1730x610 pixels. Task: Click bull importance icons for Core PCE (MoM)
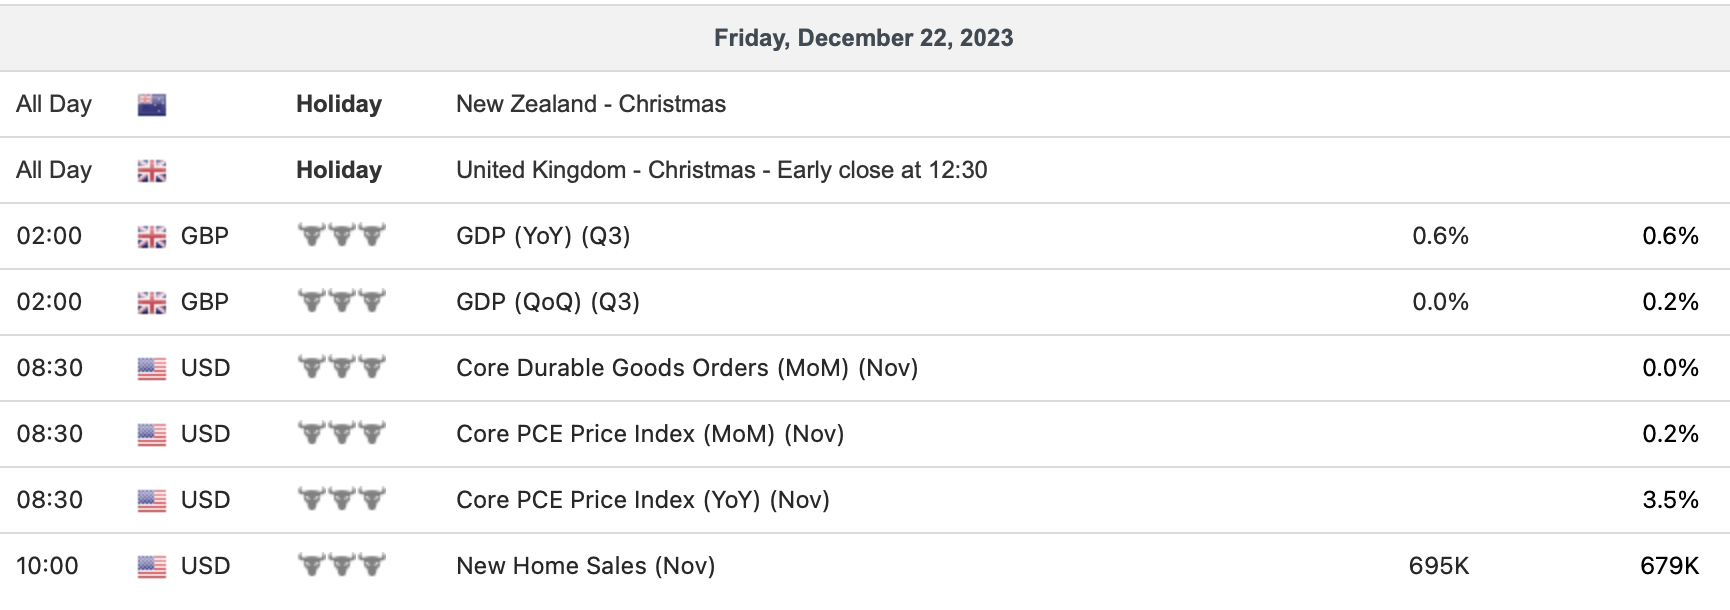341,433
